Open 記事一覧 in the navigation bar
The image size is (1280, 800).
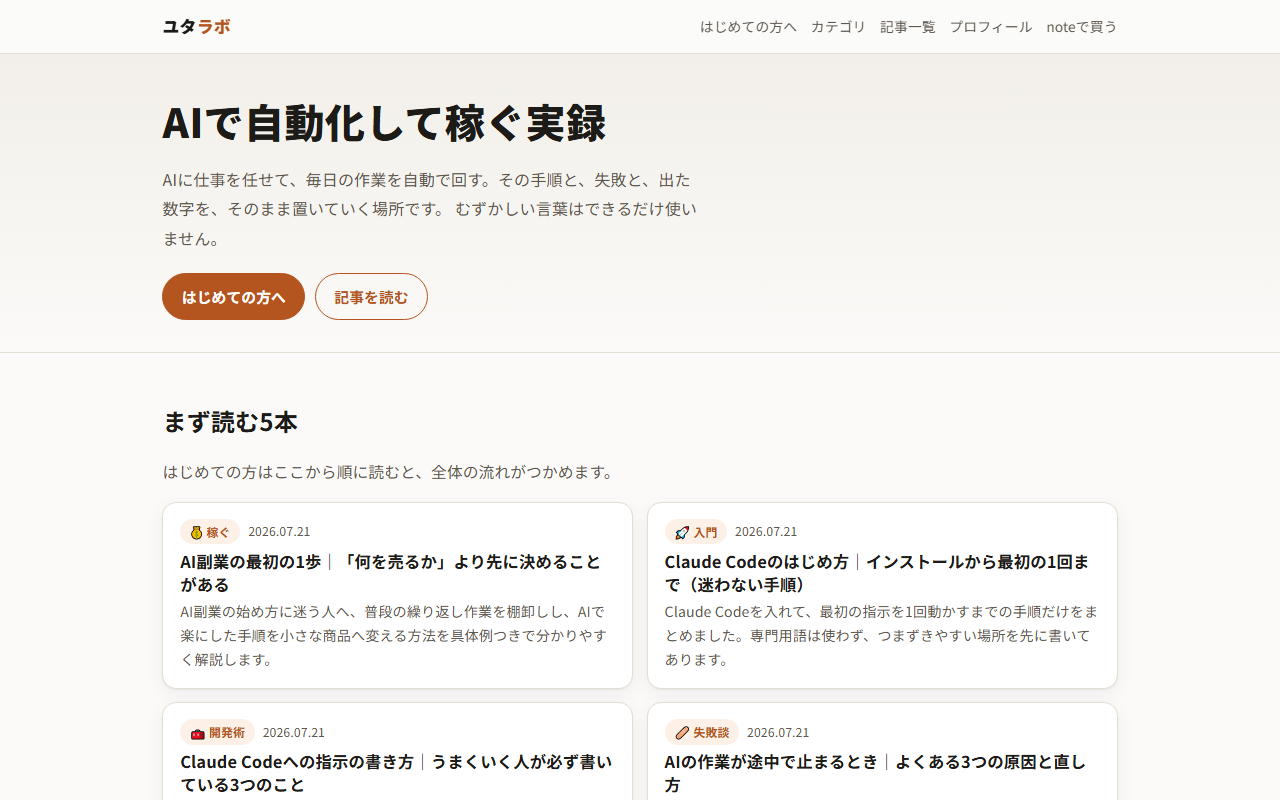pyautogui.click(x=908, y=27)
